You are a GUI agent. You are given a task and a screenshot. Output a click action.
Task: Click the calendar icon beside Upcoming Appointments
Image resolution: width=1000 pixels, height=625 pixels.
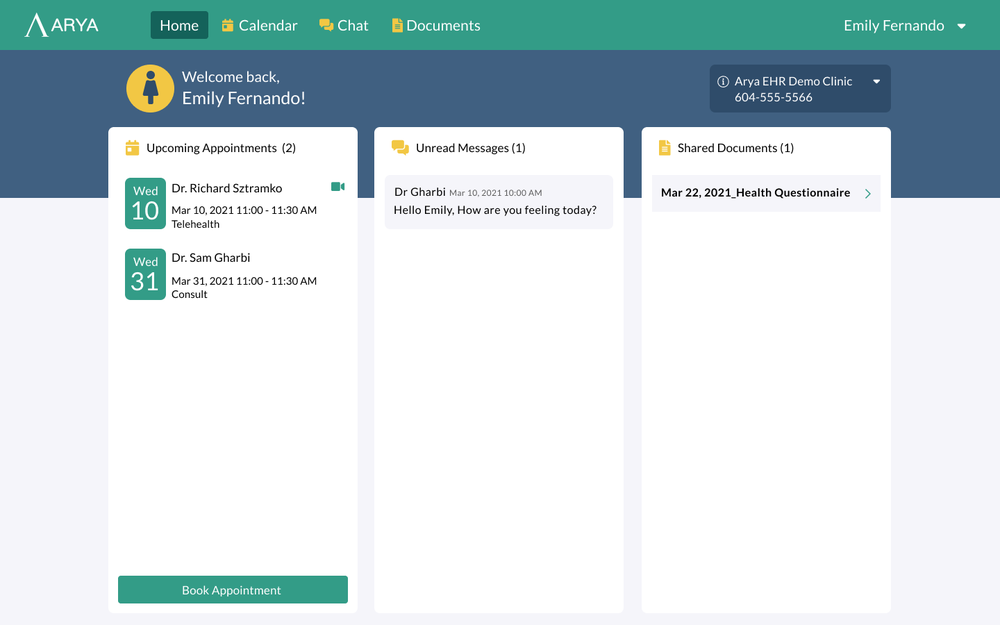(x=131, y=147)
